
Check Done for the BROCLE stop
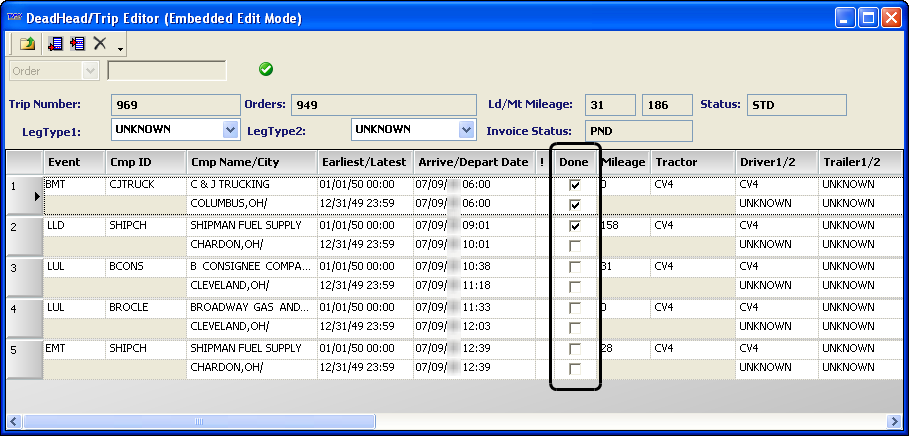574,308
